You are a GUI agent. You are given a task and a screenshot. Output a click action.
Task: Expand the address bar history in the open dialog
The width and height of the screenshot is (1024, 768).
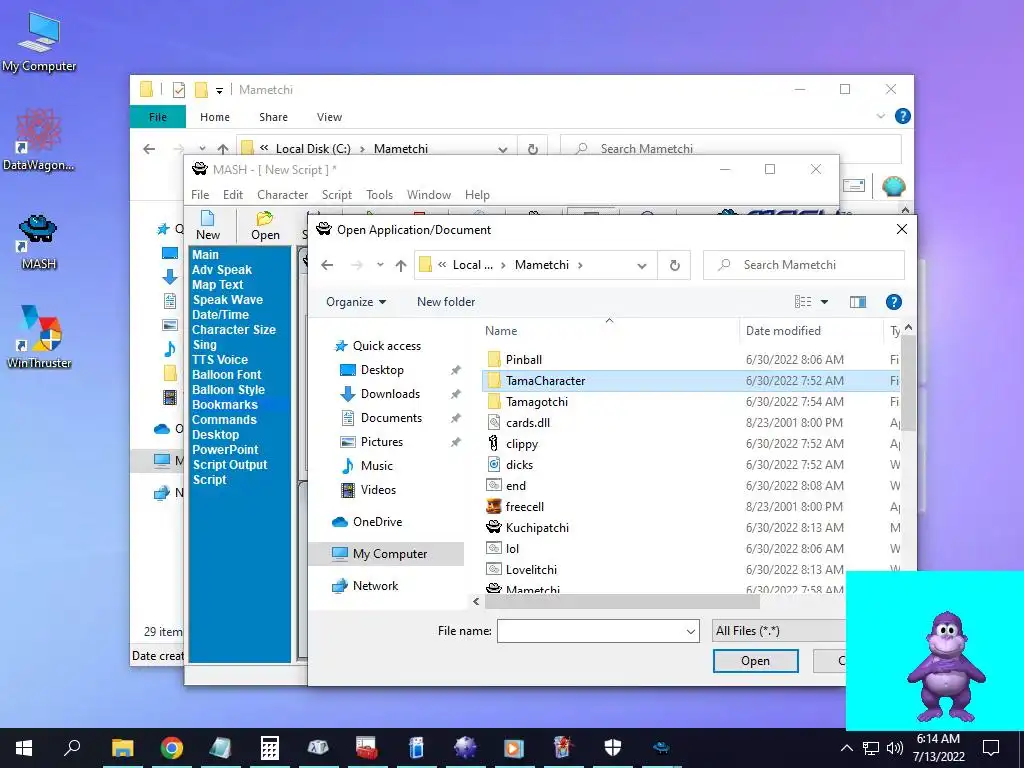(642, 265)
